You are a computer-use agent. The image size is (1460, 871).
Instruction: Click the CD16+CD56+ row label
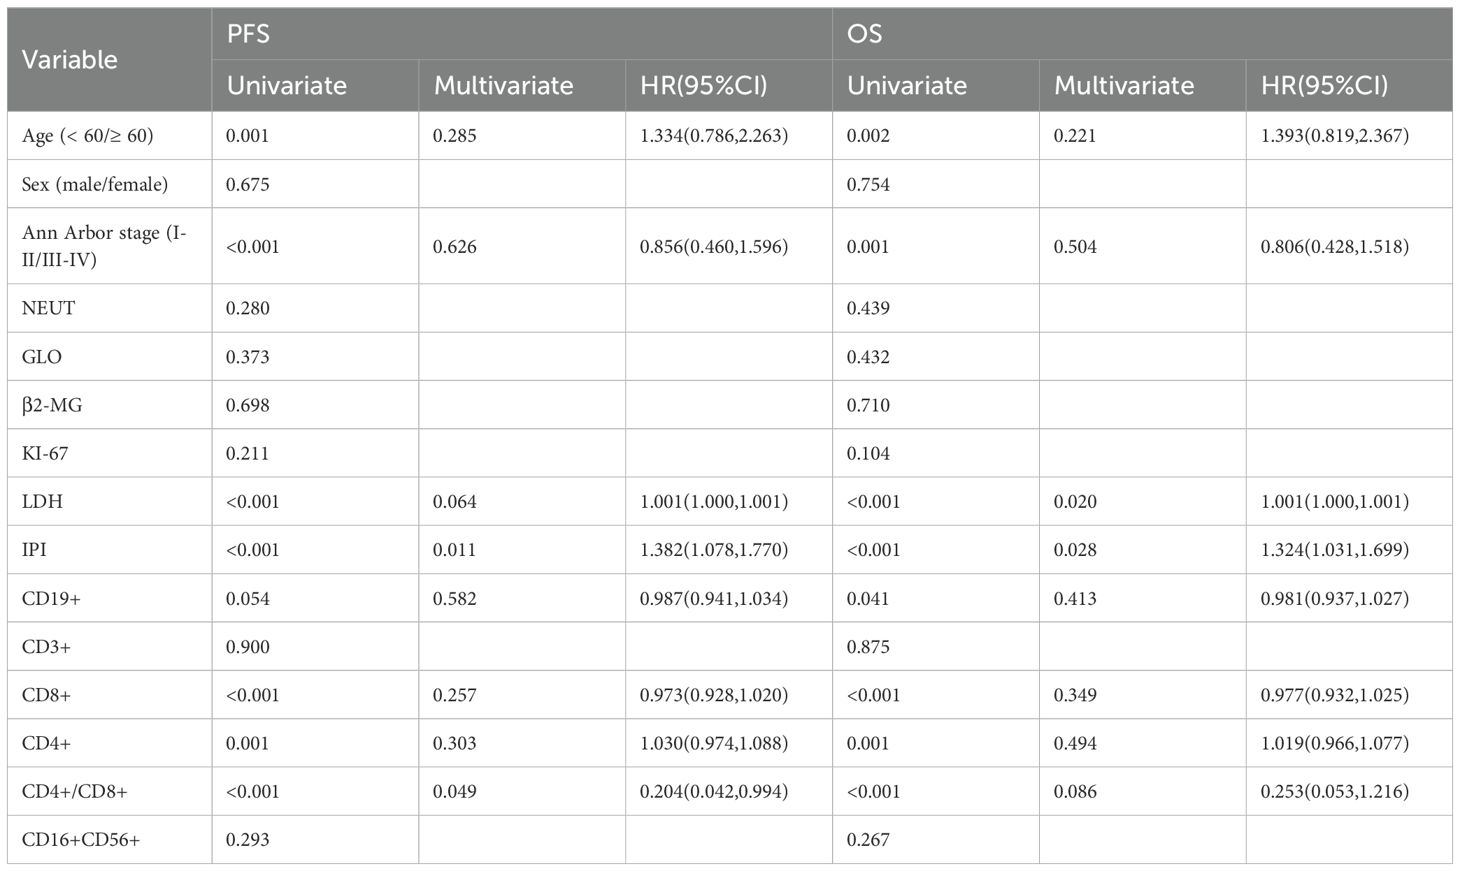pyautogui.click(x=81, y=840)
